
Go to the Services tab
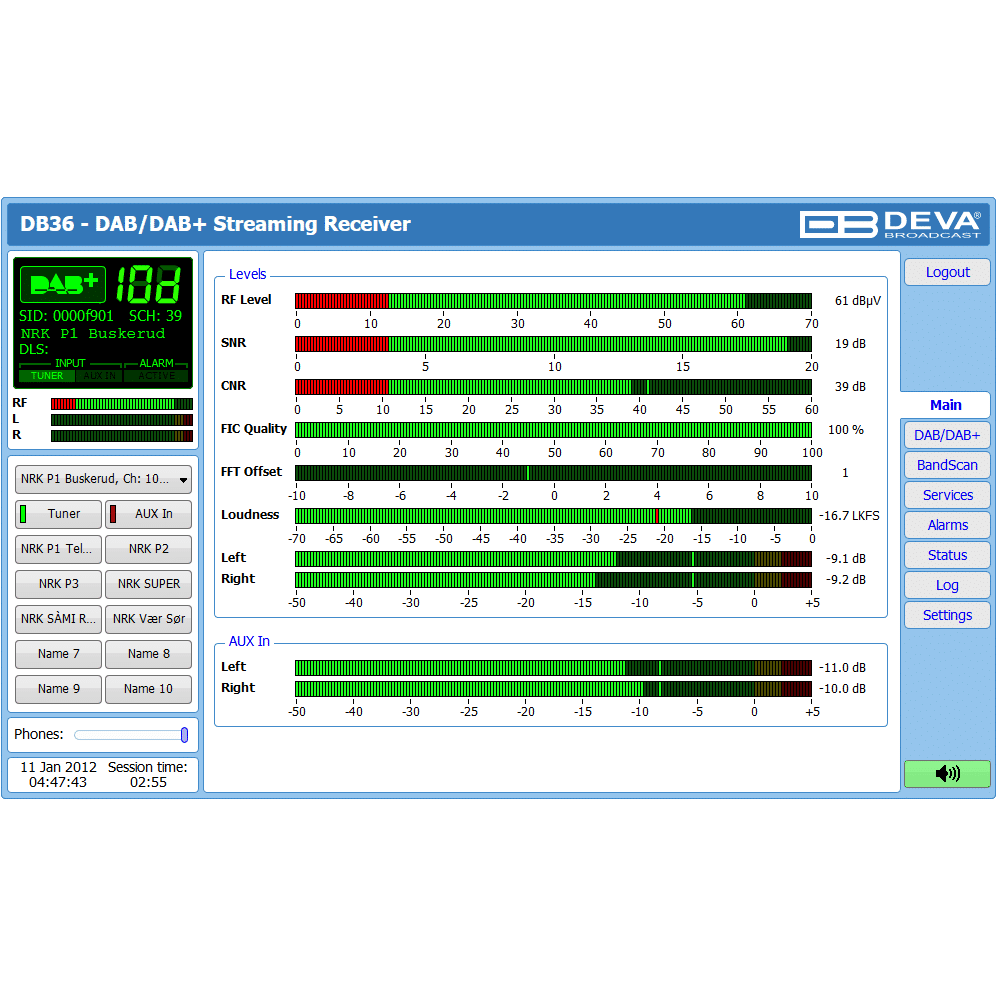pyautogui.click(x=946, y=495)
